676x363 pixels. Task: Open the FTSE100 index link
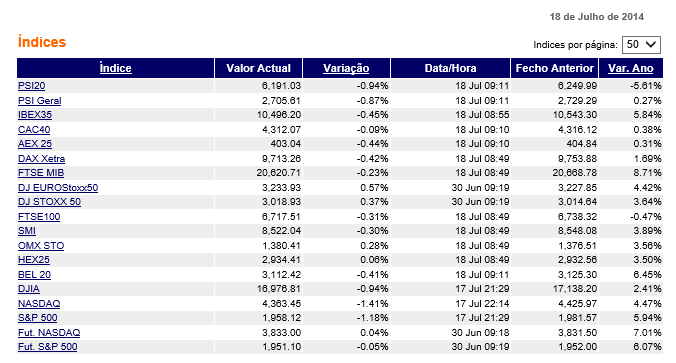(39, 216)
